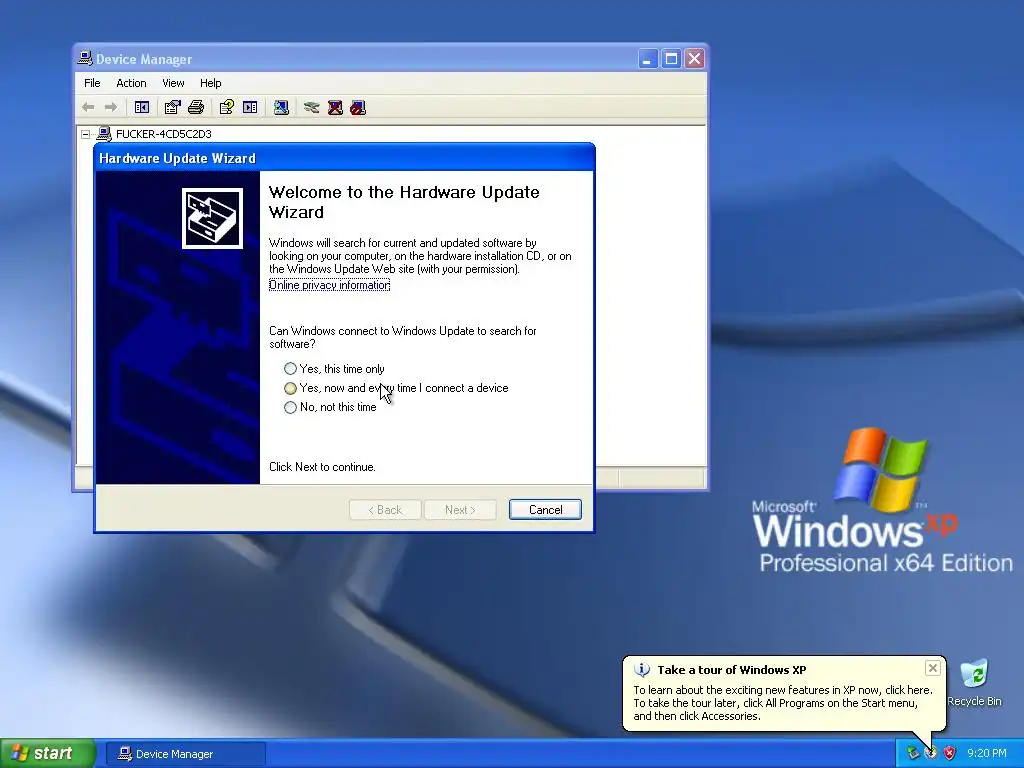Click the tour balloon text to learn XP features
This screenshot has height=768, width=1024.
coord(782,703)
